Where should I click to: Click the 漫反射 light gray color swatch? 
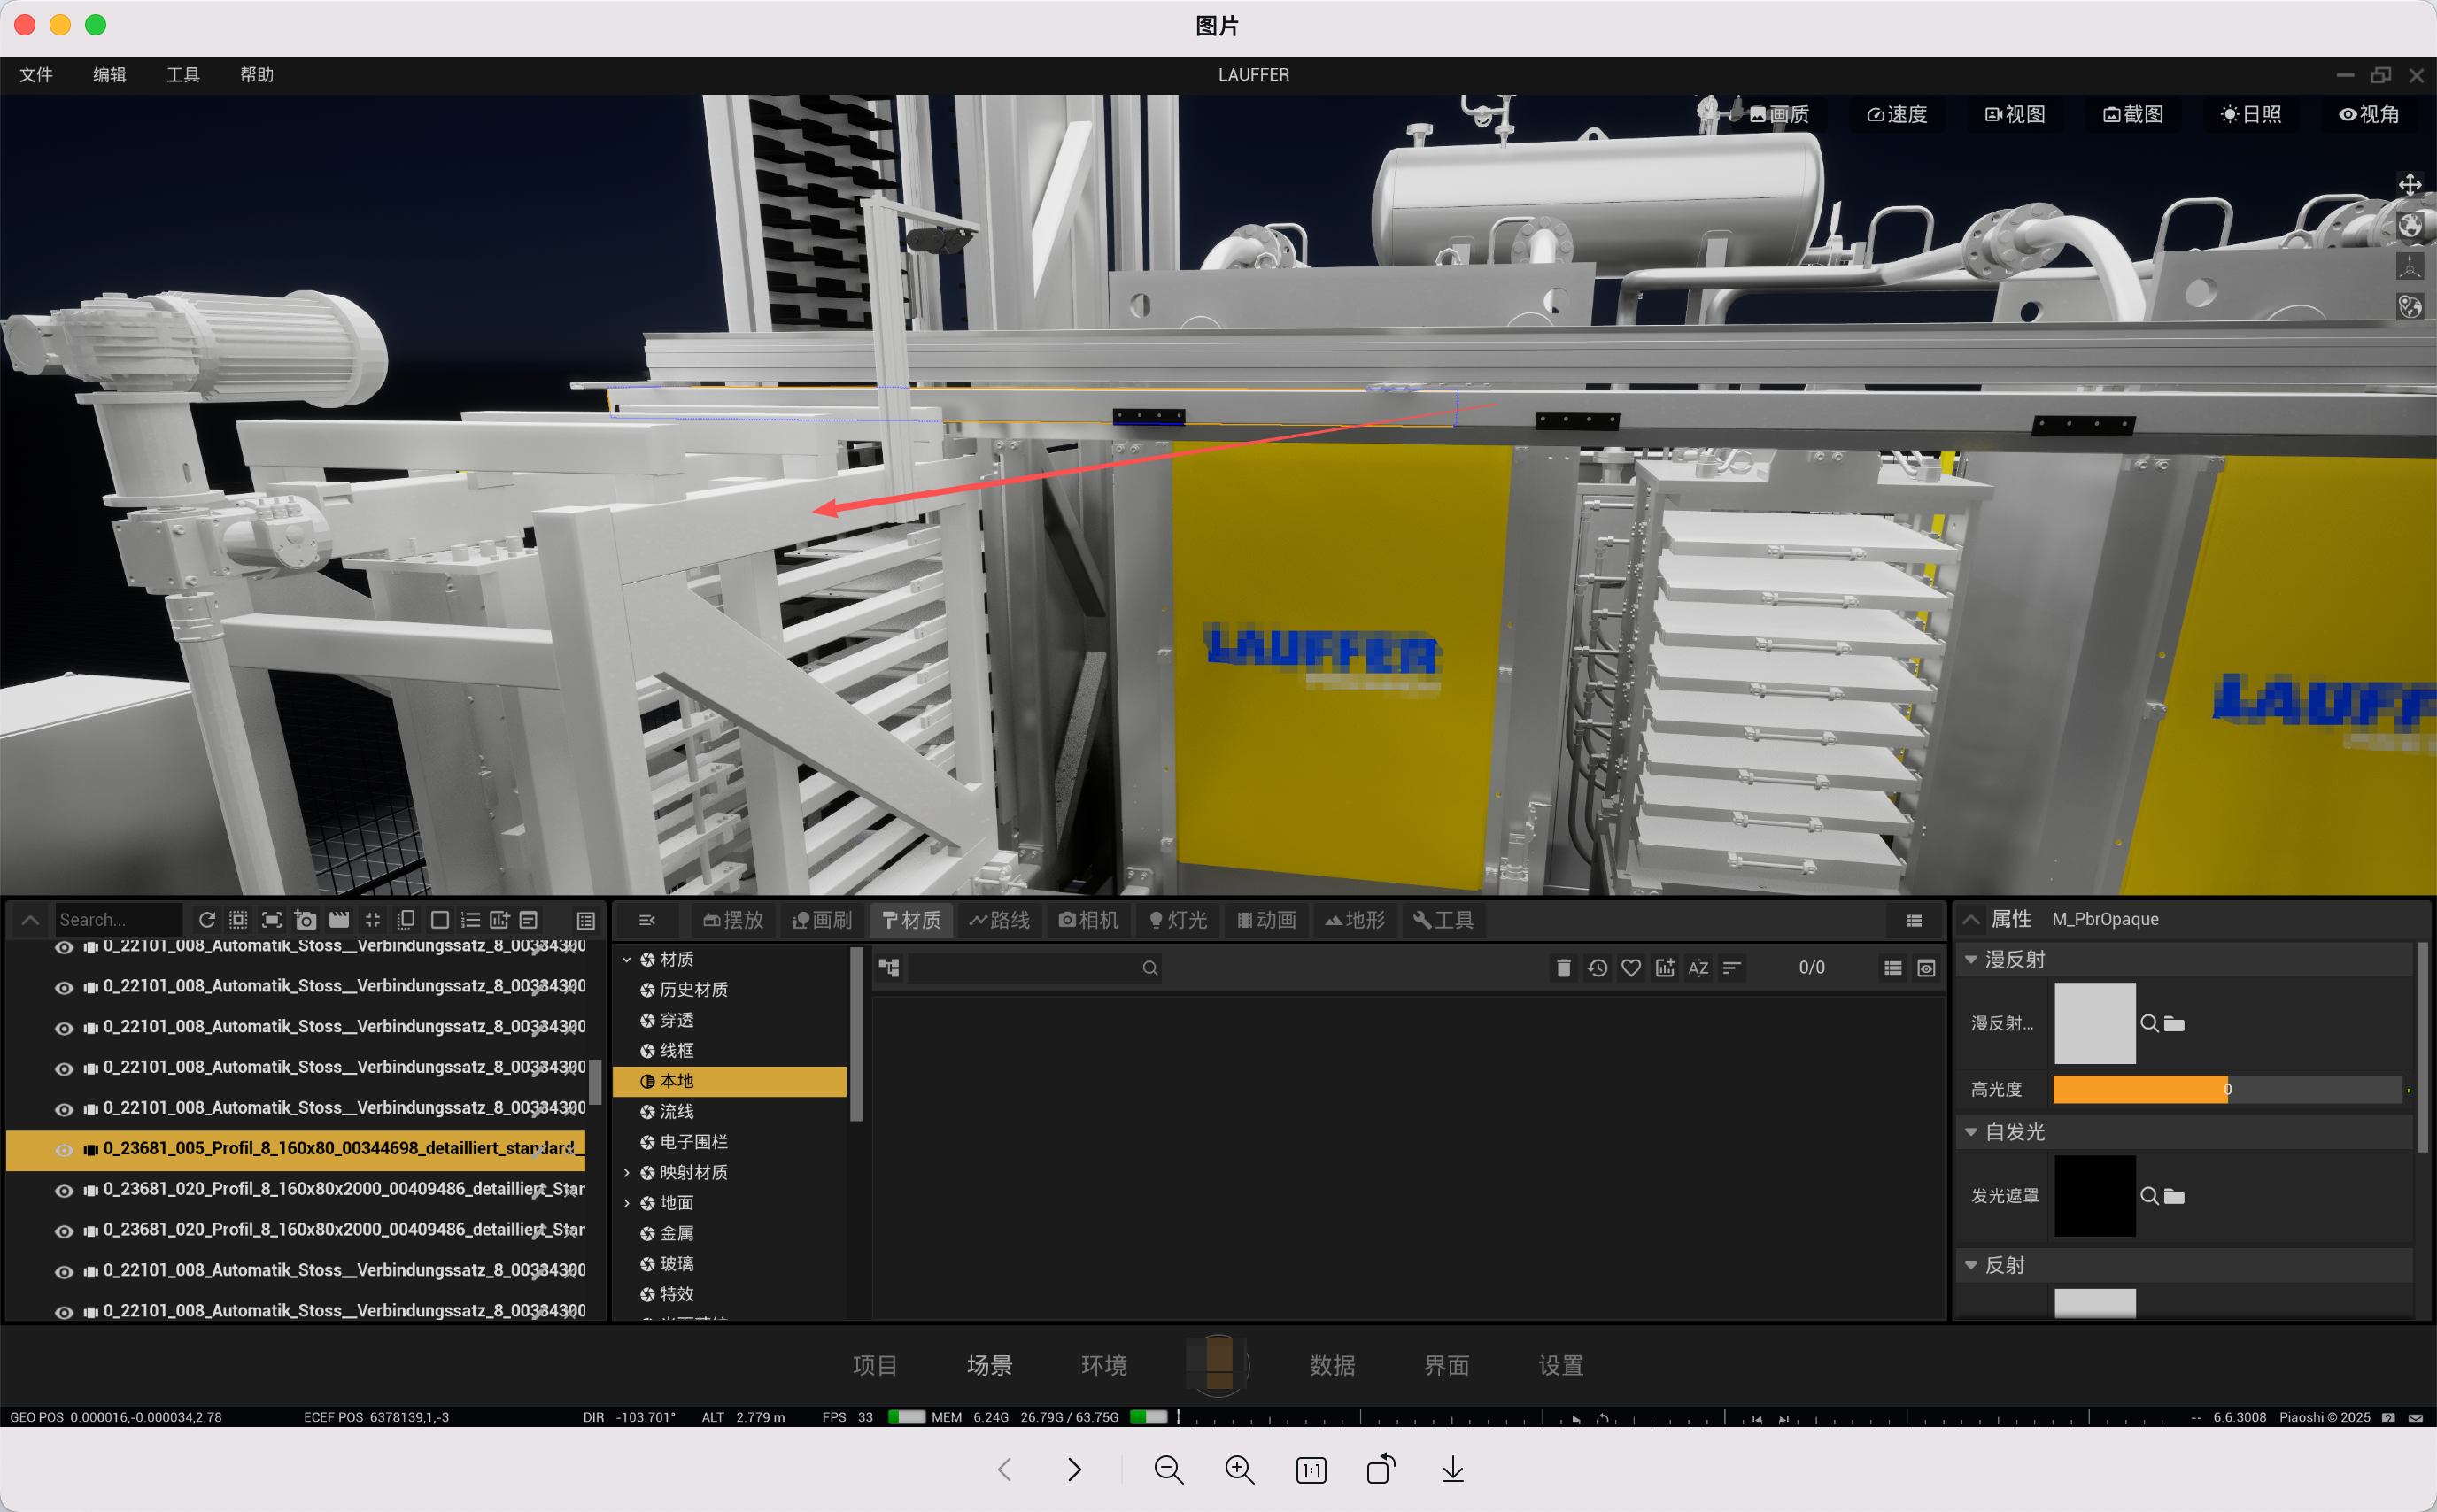click(2095, 1023)
